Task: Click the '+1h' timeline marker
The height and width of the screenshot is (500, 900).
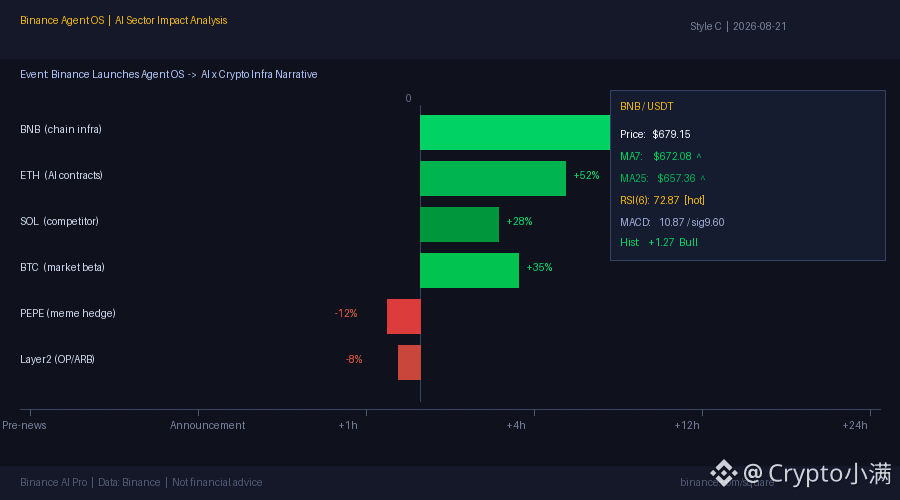Action: click(x=348, y=425)
